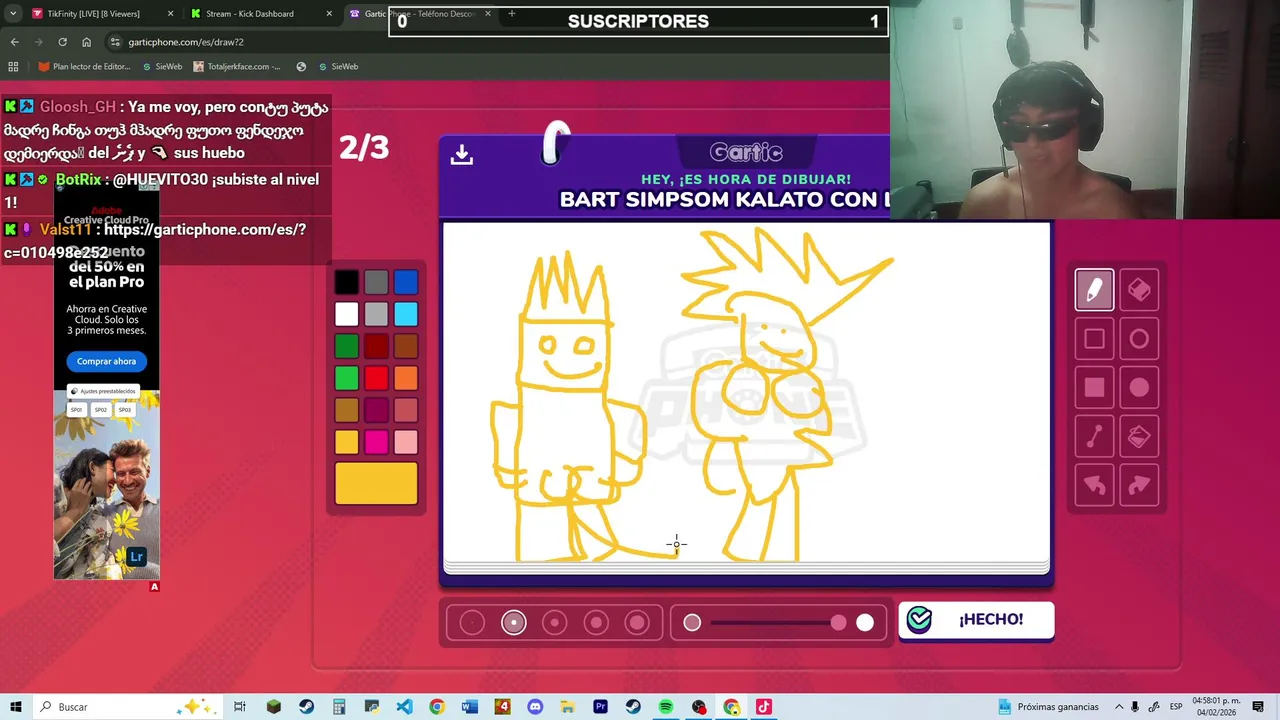Open Discord from the taskbar
Viewport: 1280px width, 720px height.
pos(535,707)
